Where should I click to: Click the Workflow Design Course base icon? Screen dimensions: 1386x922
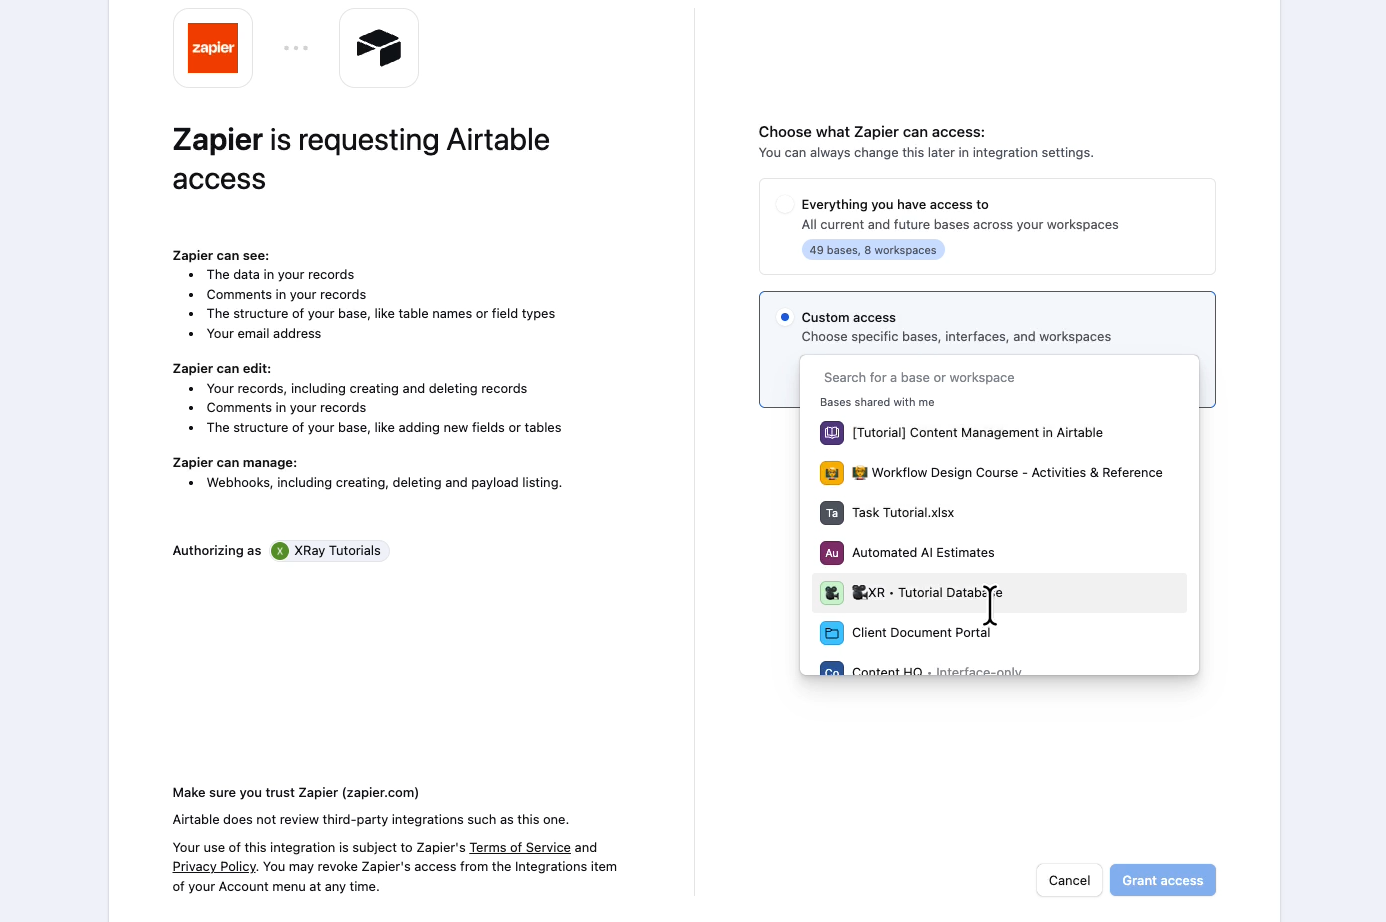pyautogui.click(x=832, y=473)
